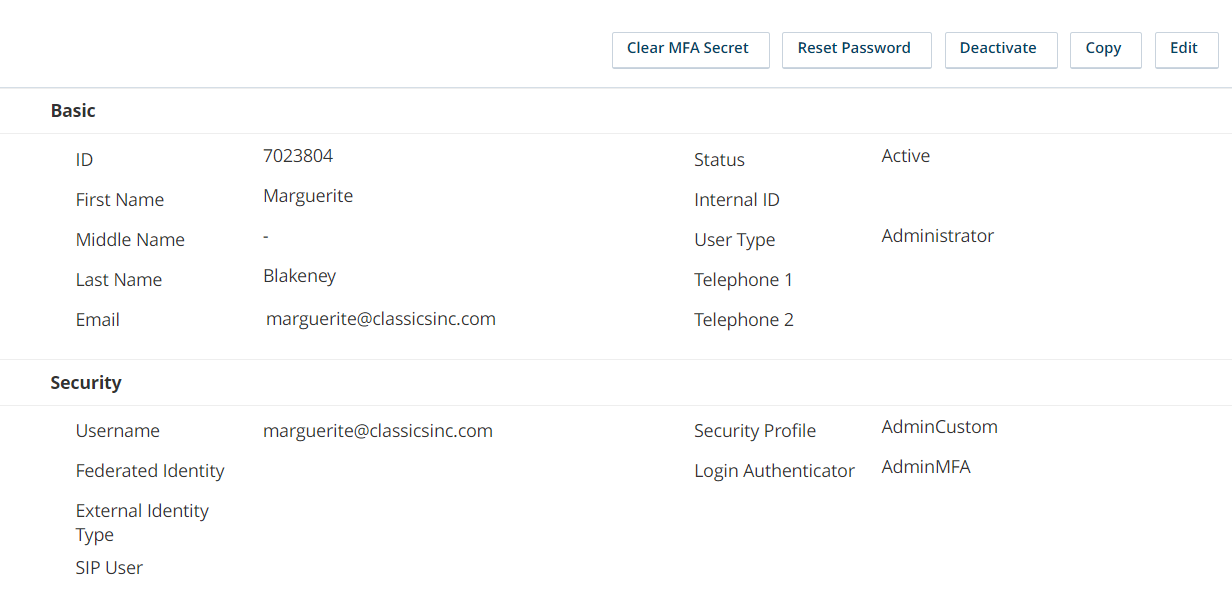Image resolution: width=1232 pixels, height=600 pixels.
Task: Copy this user record
Action: pyautogui.click(x=1105, y=49)
